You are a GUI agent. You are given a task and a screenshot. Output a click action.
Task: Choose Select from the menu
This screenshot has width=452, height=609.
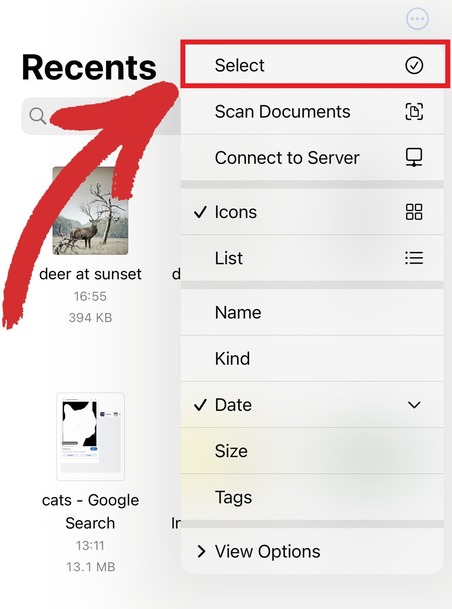[x=313, y=65]
